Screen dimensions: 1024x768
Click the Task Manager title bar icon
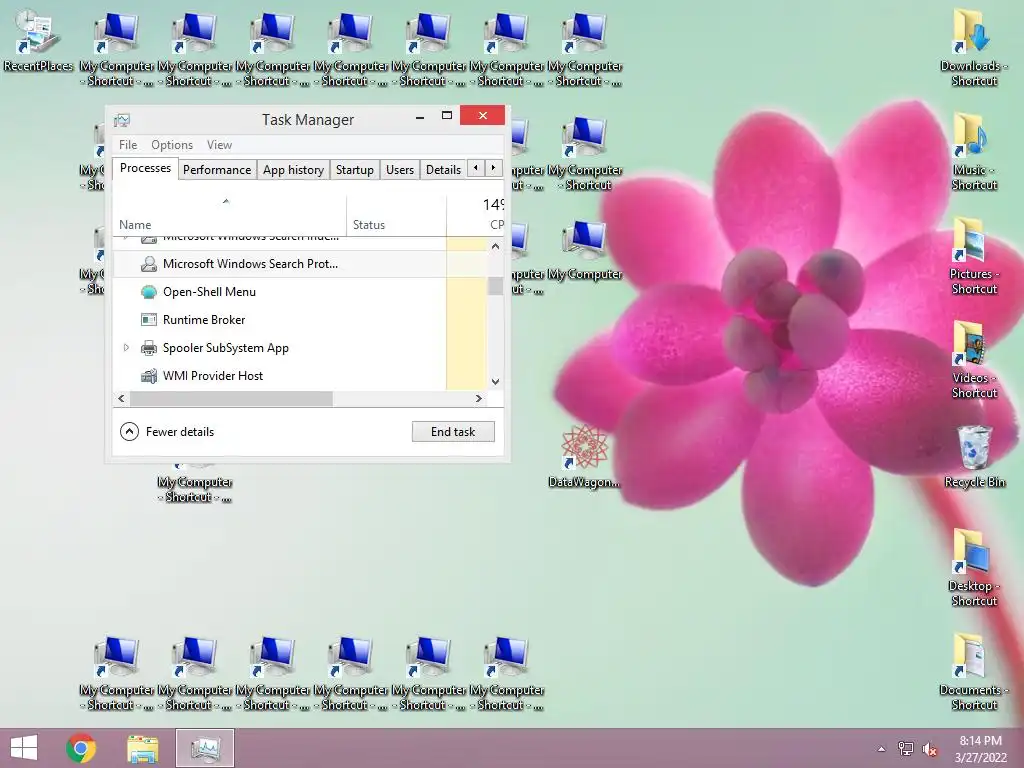tap(122, 120)
